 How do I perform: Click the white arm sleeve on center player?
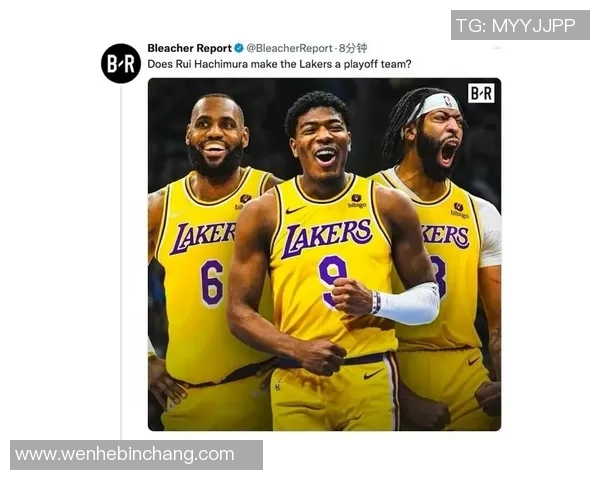click(x=409, y=303)
